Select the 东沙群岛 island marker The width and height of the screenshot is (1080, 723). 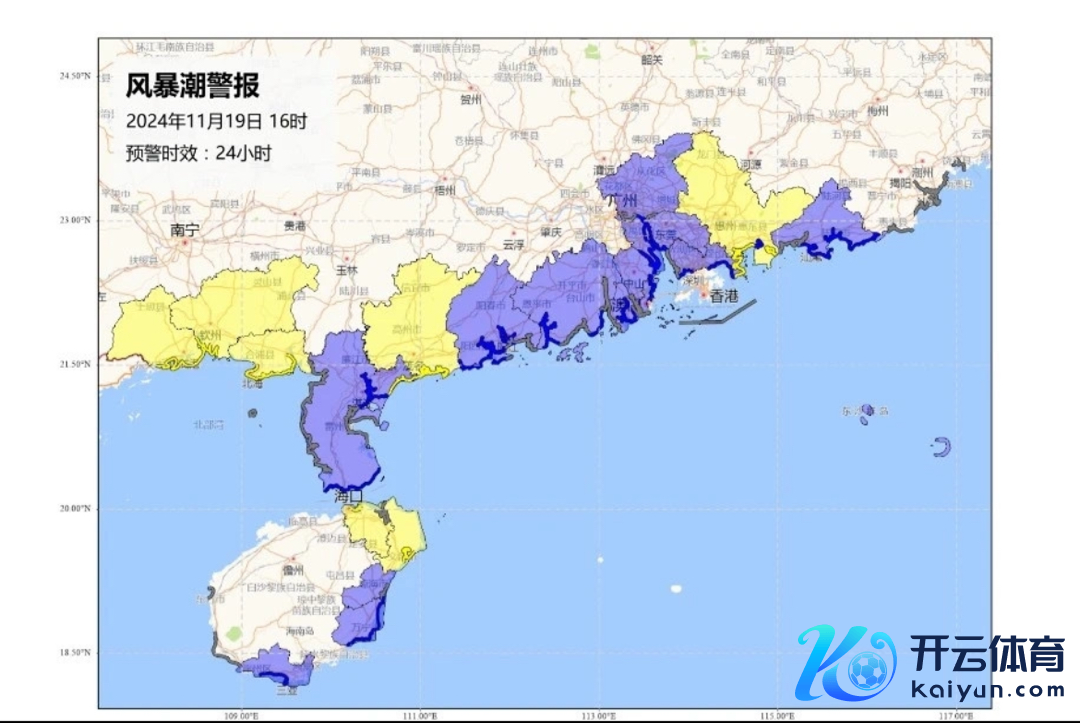pyautogui.click(x=866, y=410)
